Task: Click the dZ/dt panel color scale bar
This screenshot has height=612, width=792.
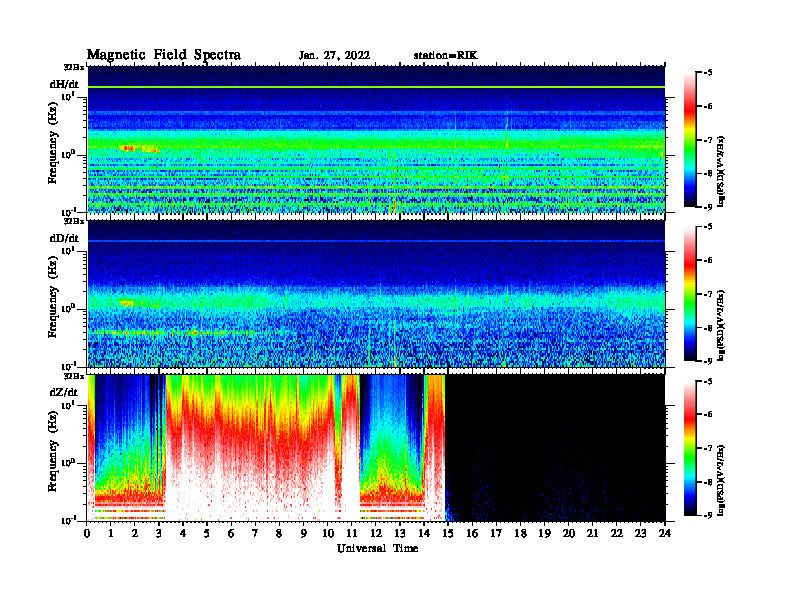Action: [690, 448]
